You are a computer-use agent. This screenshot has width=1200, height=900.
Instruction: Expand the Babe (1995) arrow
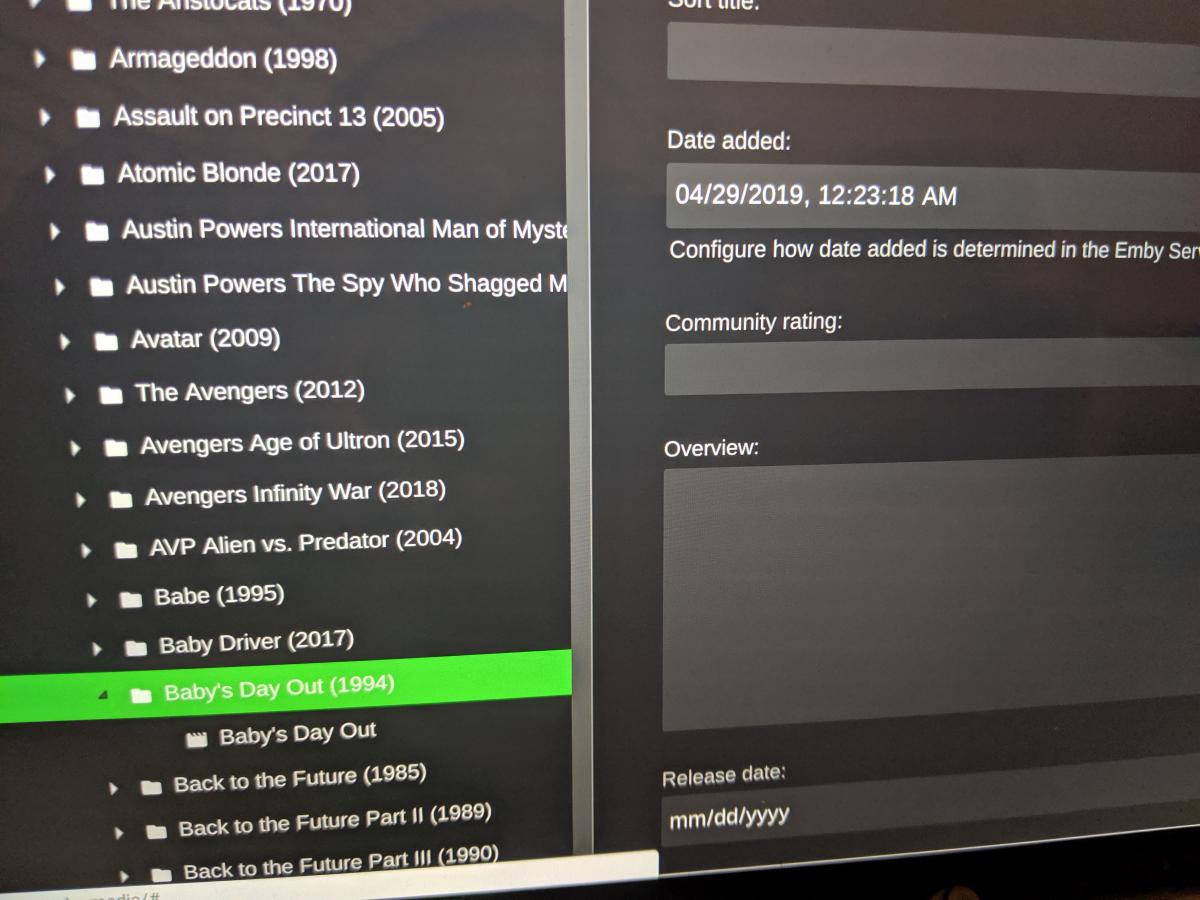tap(92, 601)
